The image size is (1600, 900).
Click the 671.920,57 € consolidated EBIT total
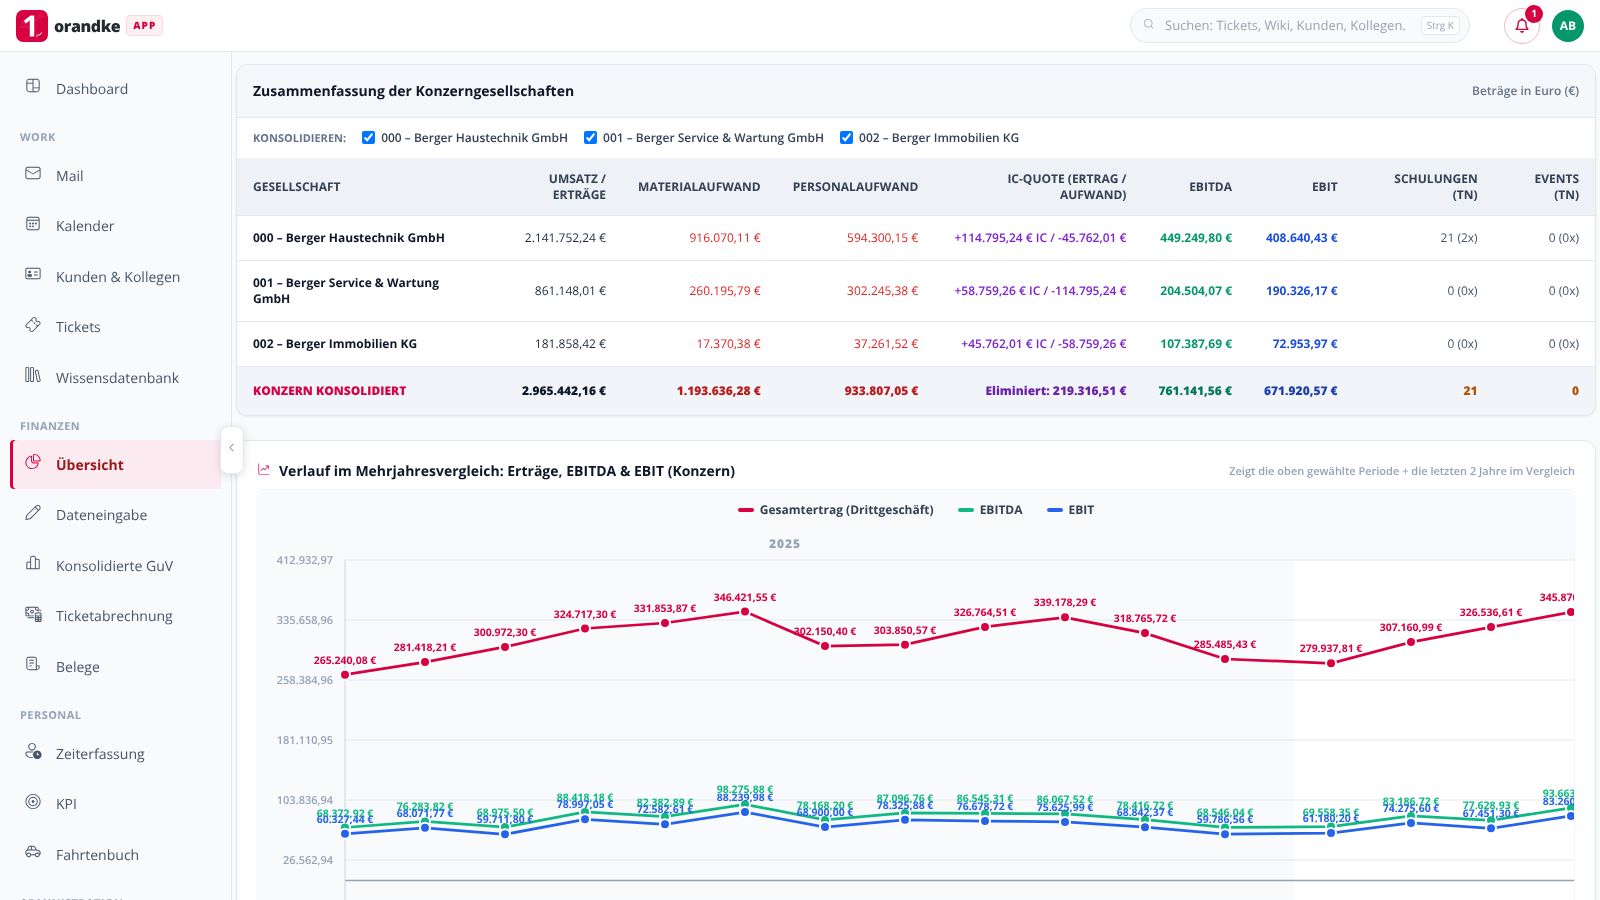tap(1300, 391)
